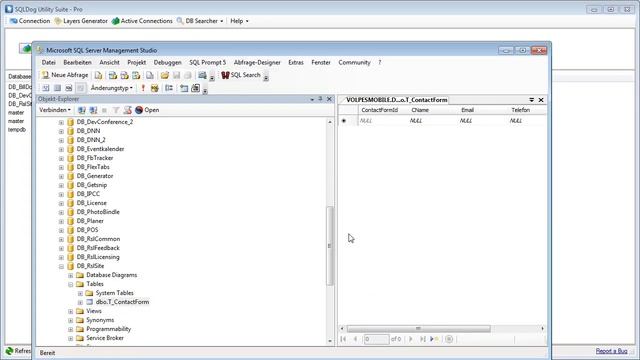Click the Email column header
This screenshot has width=640, height=360.
[x=468, y=110]
